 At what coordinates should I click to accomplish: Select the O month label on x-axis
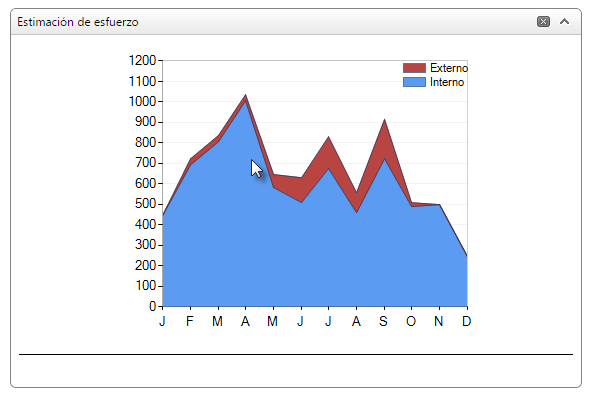click(411, 321)
